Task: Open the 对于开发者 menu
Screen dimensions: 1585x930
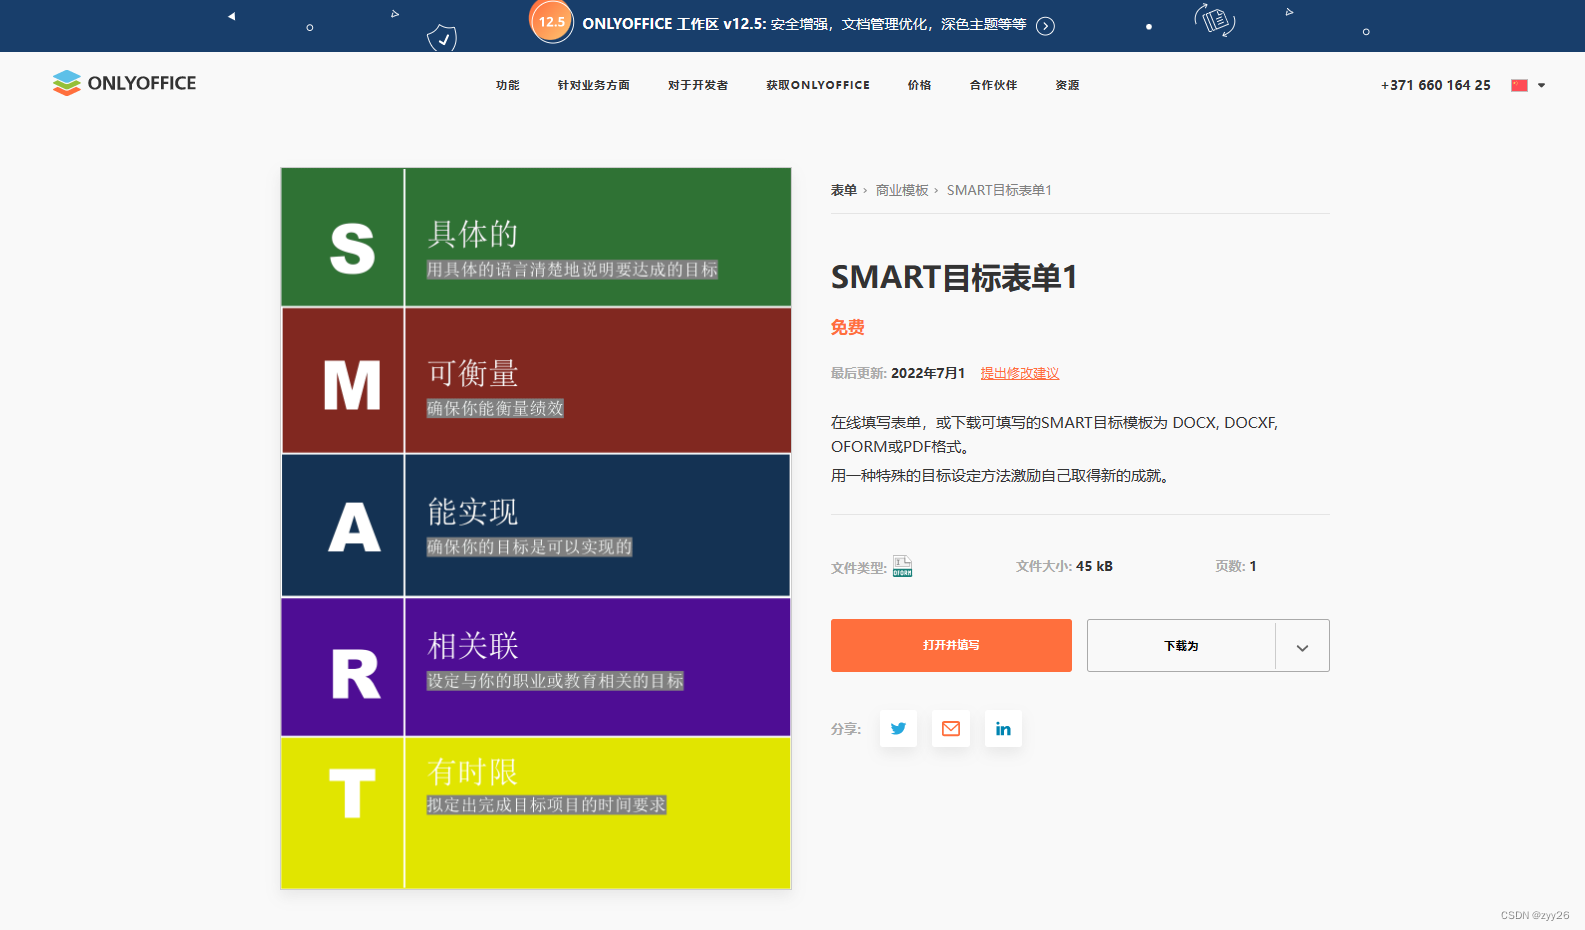Action: (x=698, y=85)
